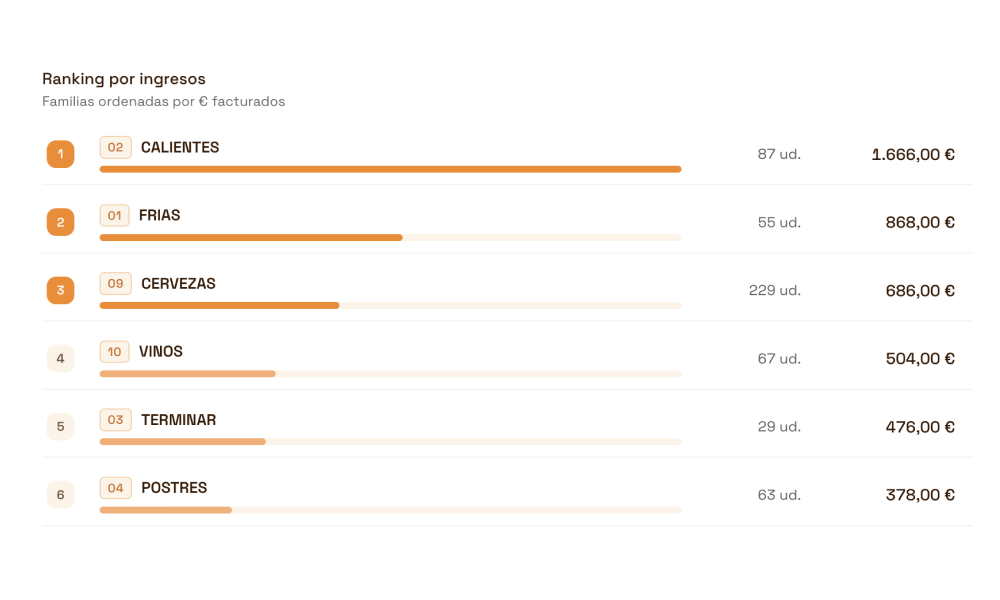Click the rank 5 badge
The height and width of the screenshot is (600, 1000).
pyautogui.click(x=61, y=427)
